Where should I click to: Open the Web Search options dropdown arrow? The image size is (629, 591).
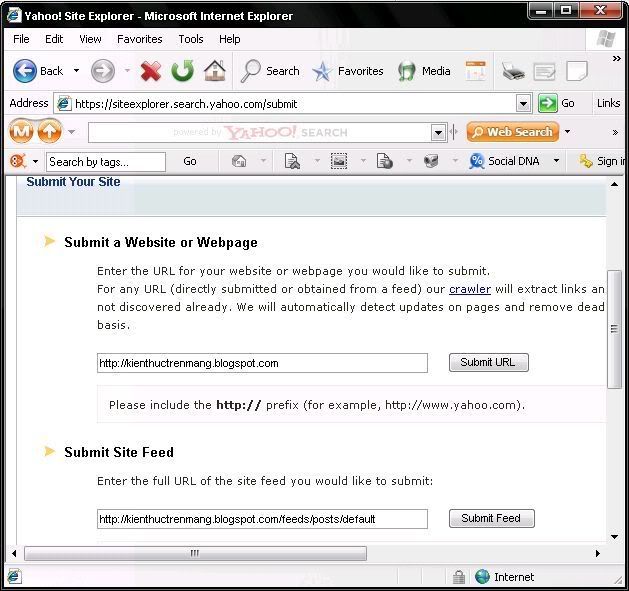click(567, 132)
